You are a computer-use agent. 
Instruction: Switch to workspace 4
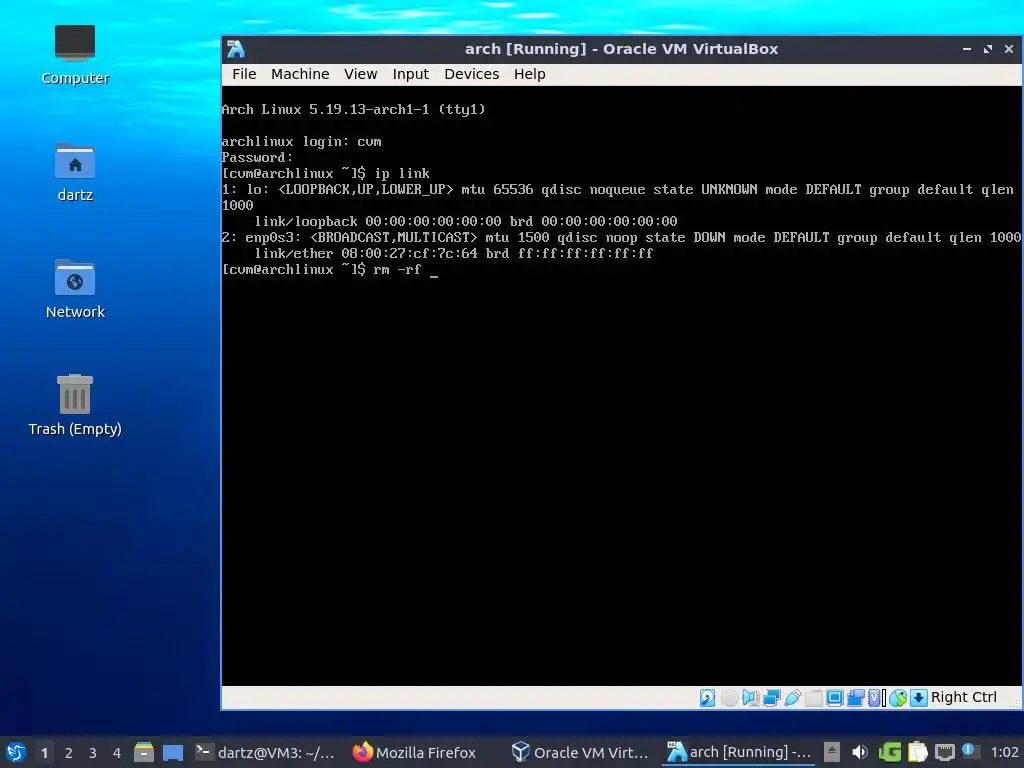tap(117, 753)
